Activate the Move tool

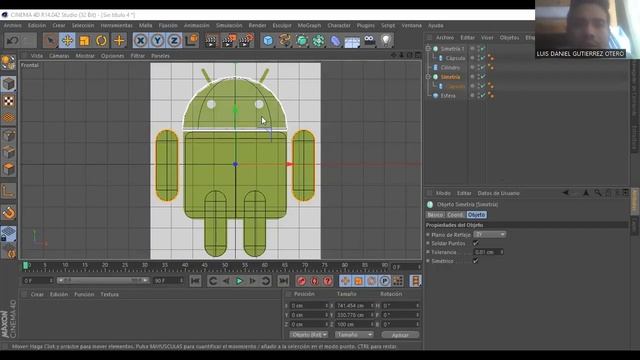coord(67,40)
